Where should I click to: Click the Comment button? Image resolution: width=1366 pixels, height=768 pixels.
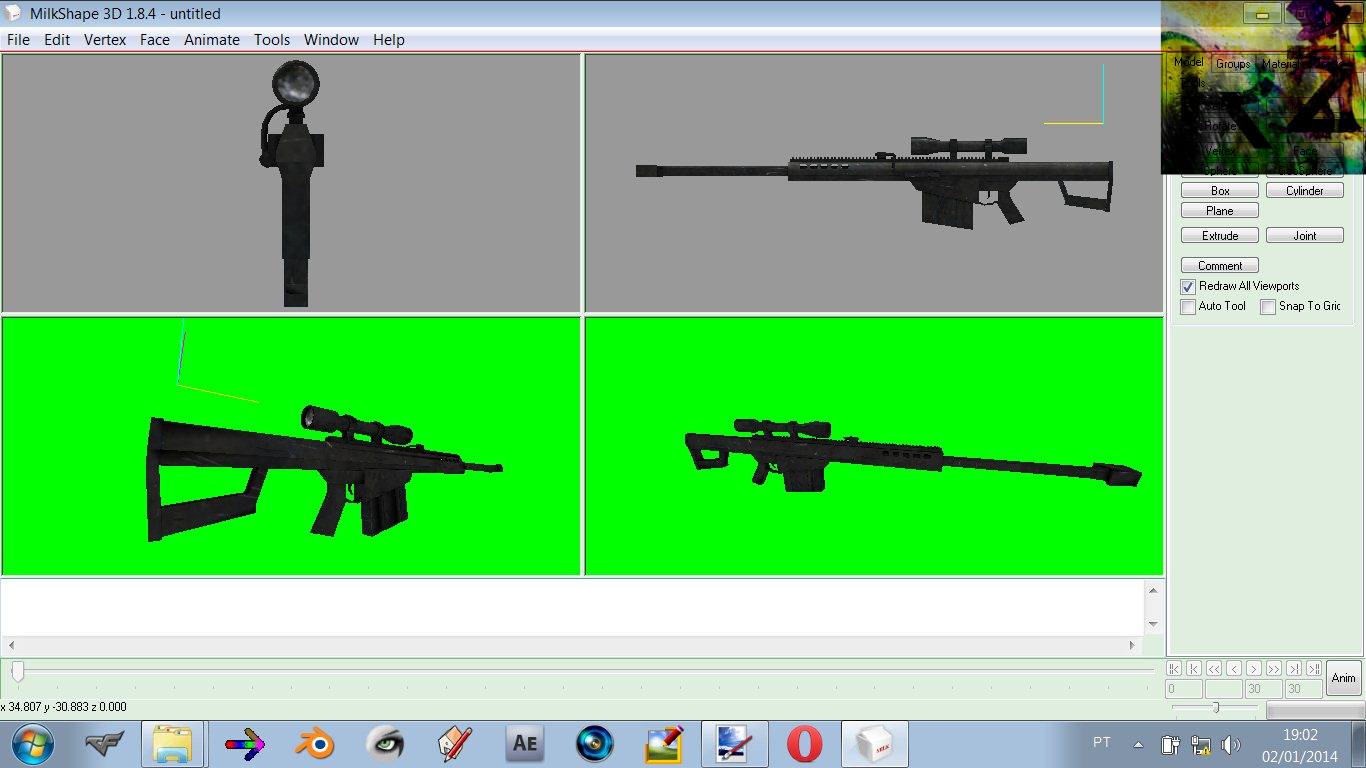[1220, 266]
